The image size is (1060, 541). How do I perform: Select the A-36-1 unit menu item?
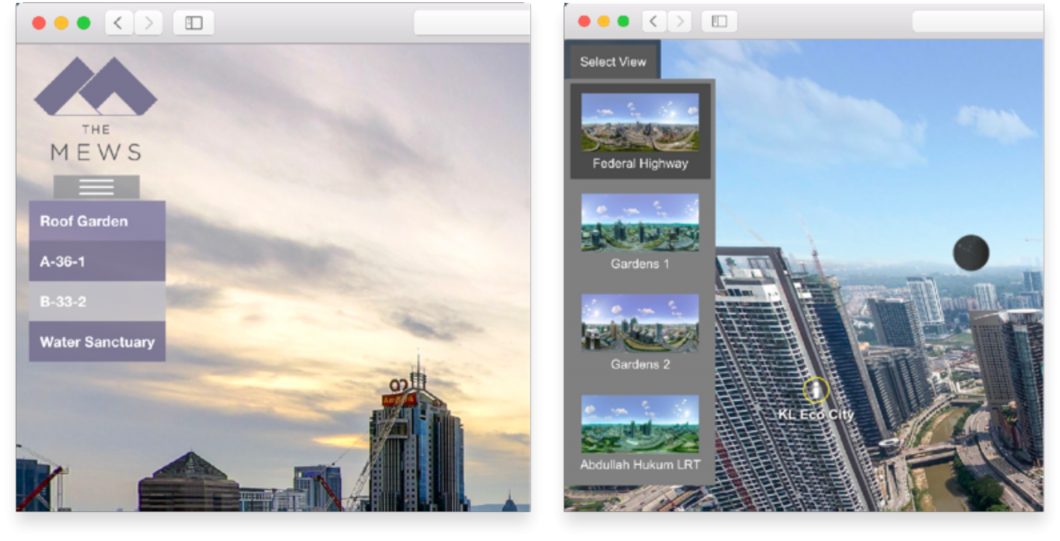(x=97, y=261)
